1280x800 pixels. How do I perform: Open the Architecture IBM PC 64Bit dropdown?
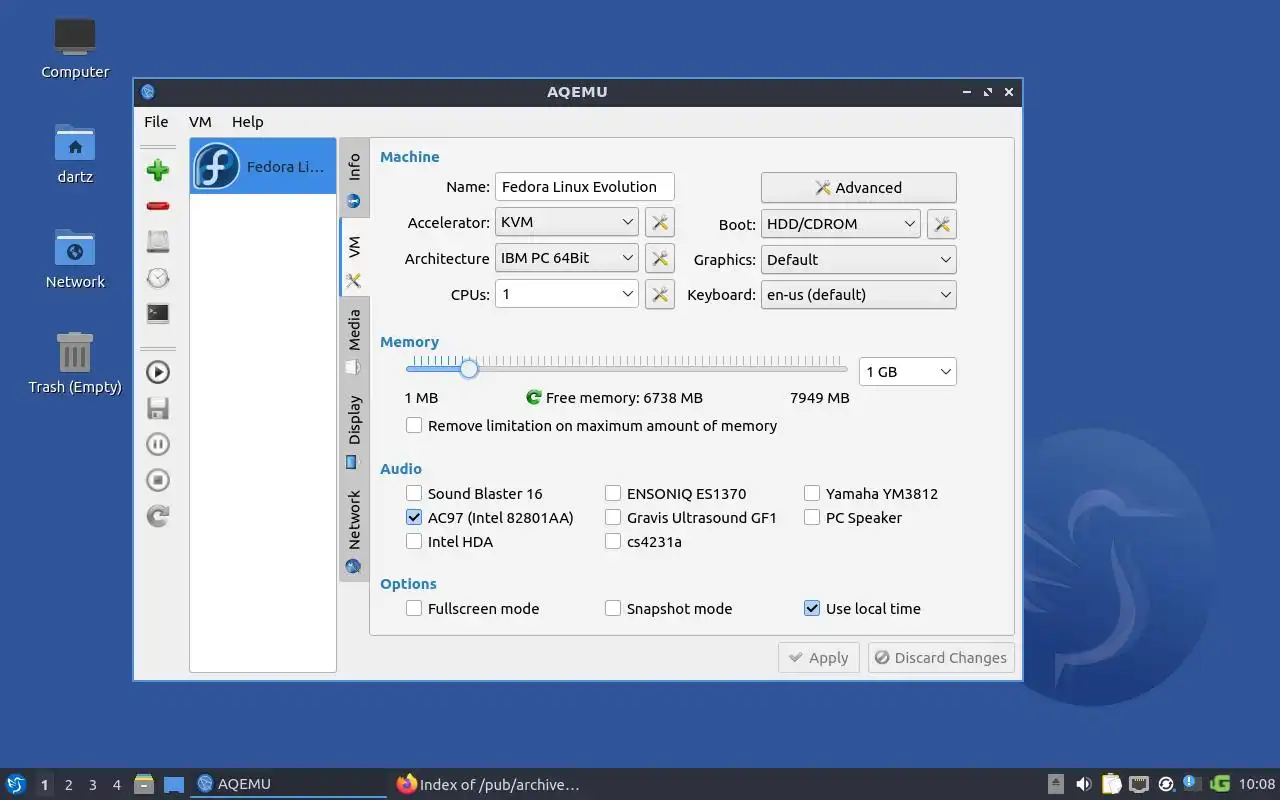click(x=566, y=258)
